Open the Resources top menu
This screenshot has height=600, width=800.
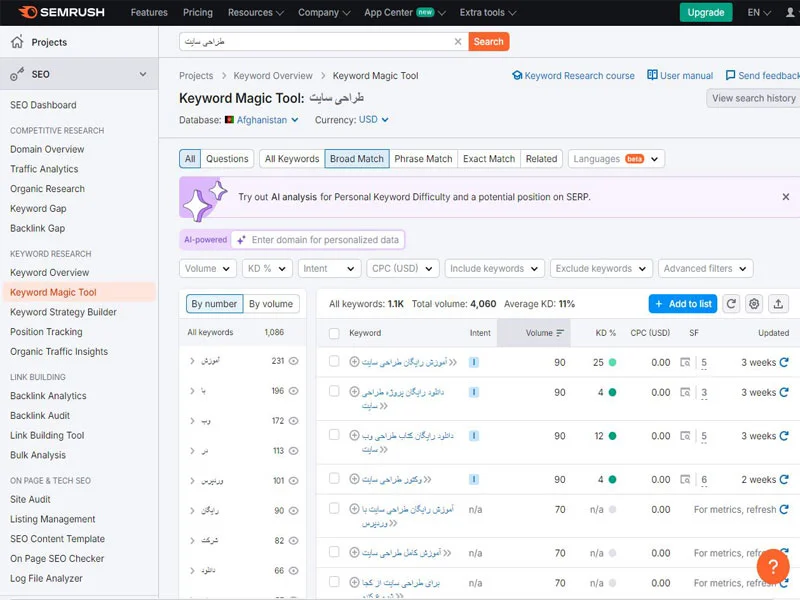[256, 12]
